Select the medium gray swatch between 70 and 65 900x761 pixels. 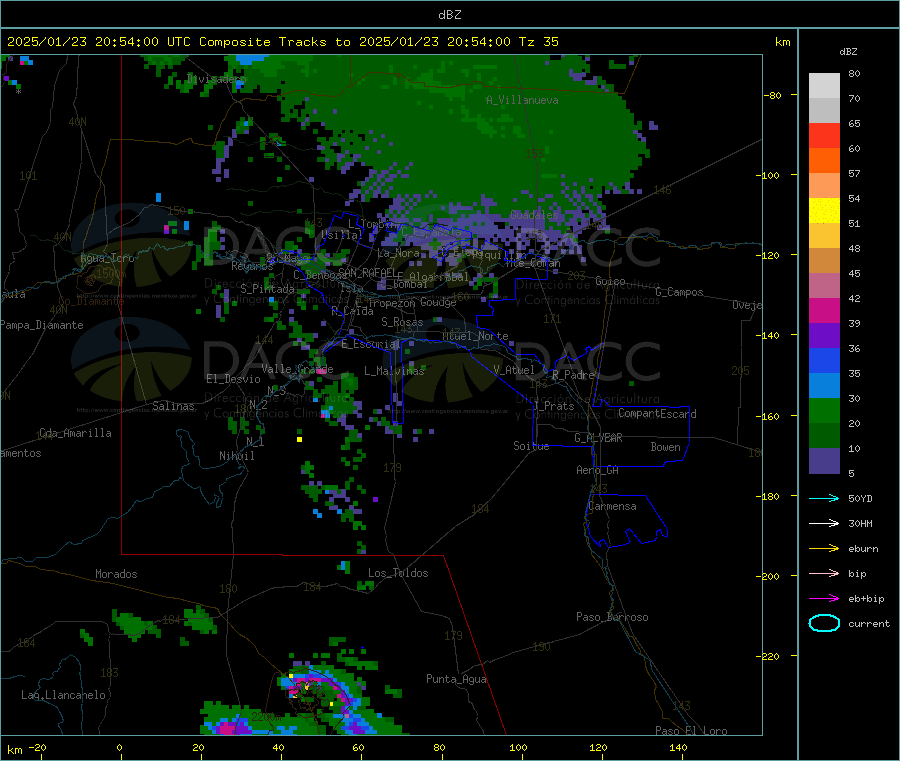pyautogui.click(x=824, y=111)
